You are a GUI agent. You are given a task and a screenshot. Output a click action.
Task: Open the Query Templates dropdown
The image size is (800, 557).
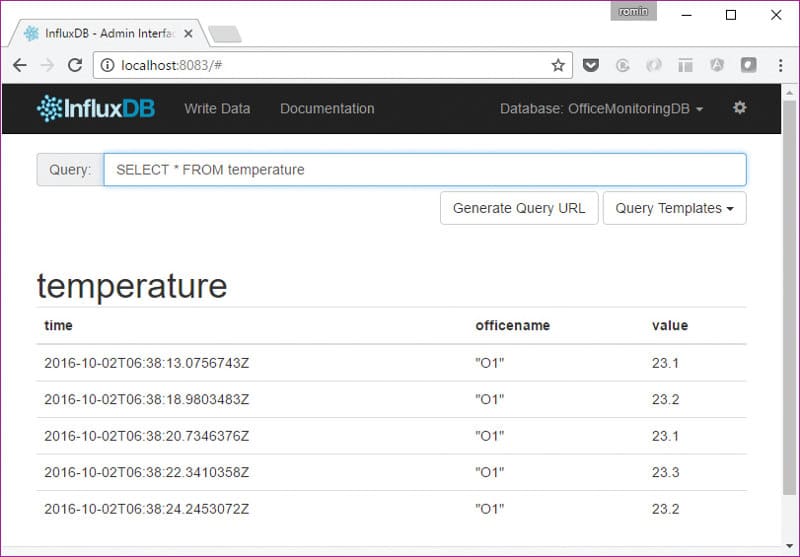click(674, 208)
